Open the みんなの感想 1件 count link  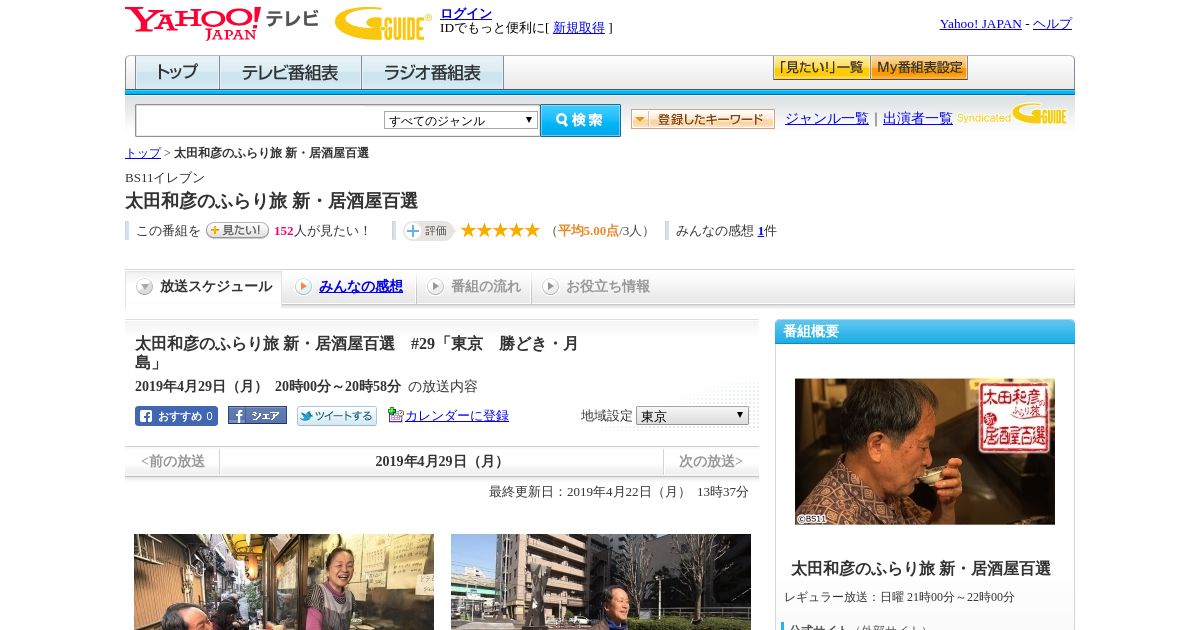(760, 231)
